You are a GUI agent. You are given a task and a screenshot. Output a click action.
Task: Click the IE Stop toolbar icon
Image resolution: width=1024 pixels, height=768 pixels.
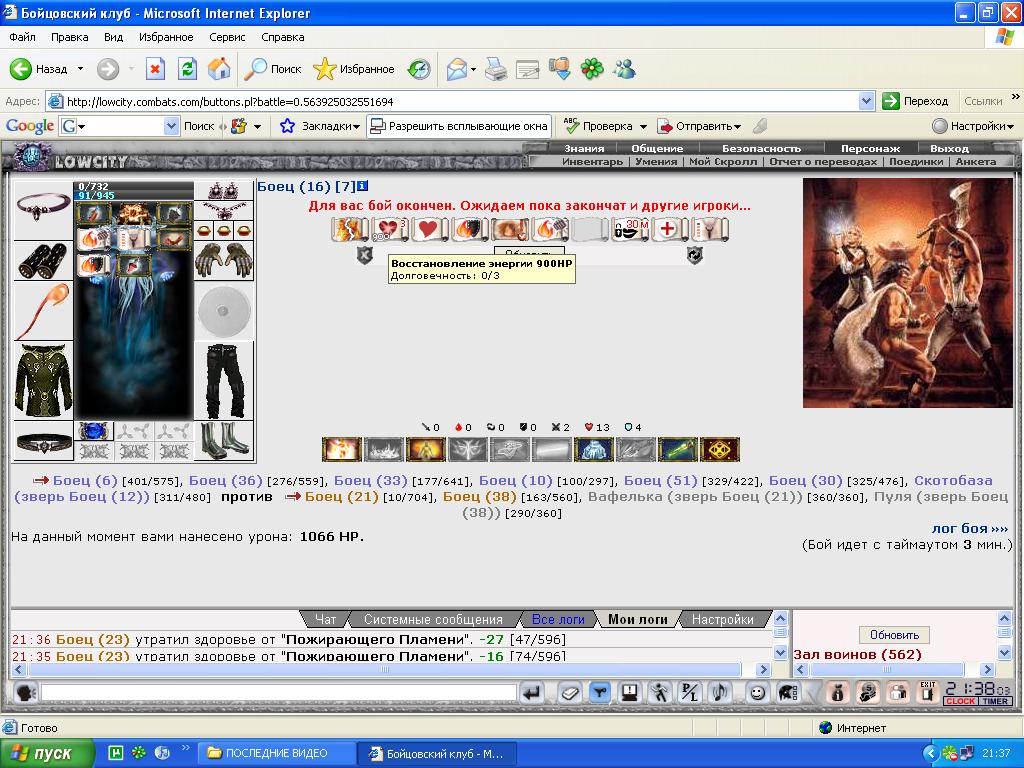[155, 69]
